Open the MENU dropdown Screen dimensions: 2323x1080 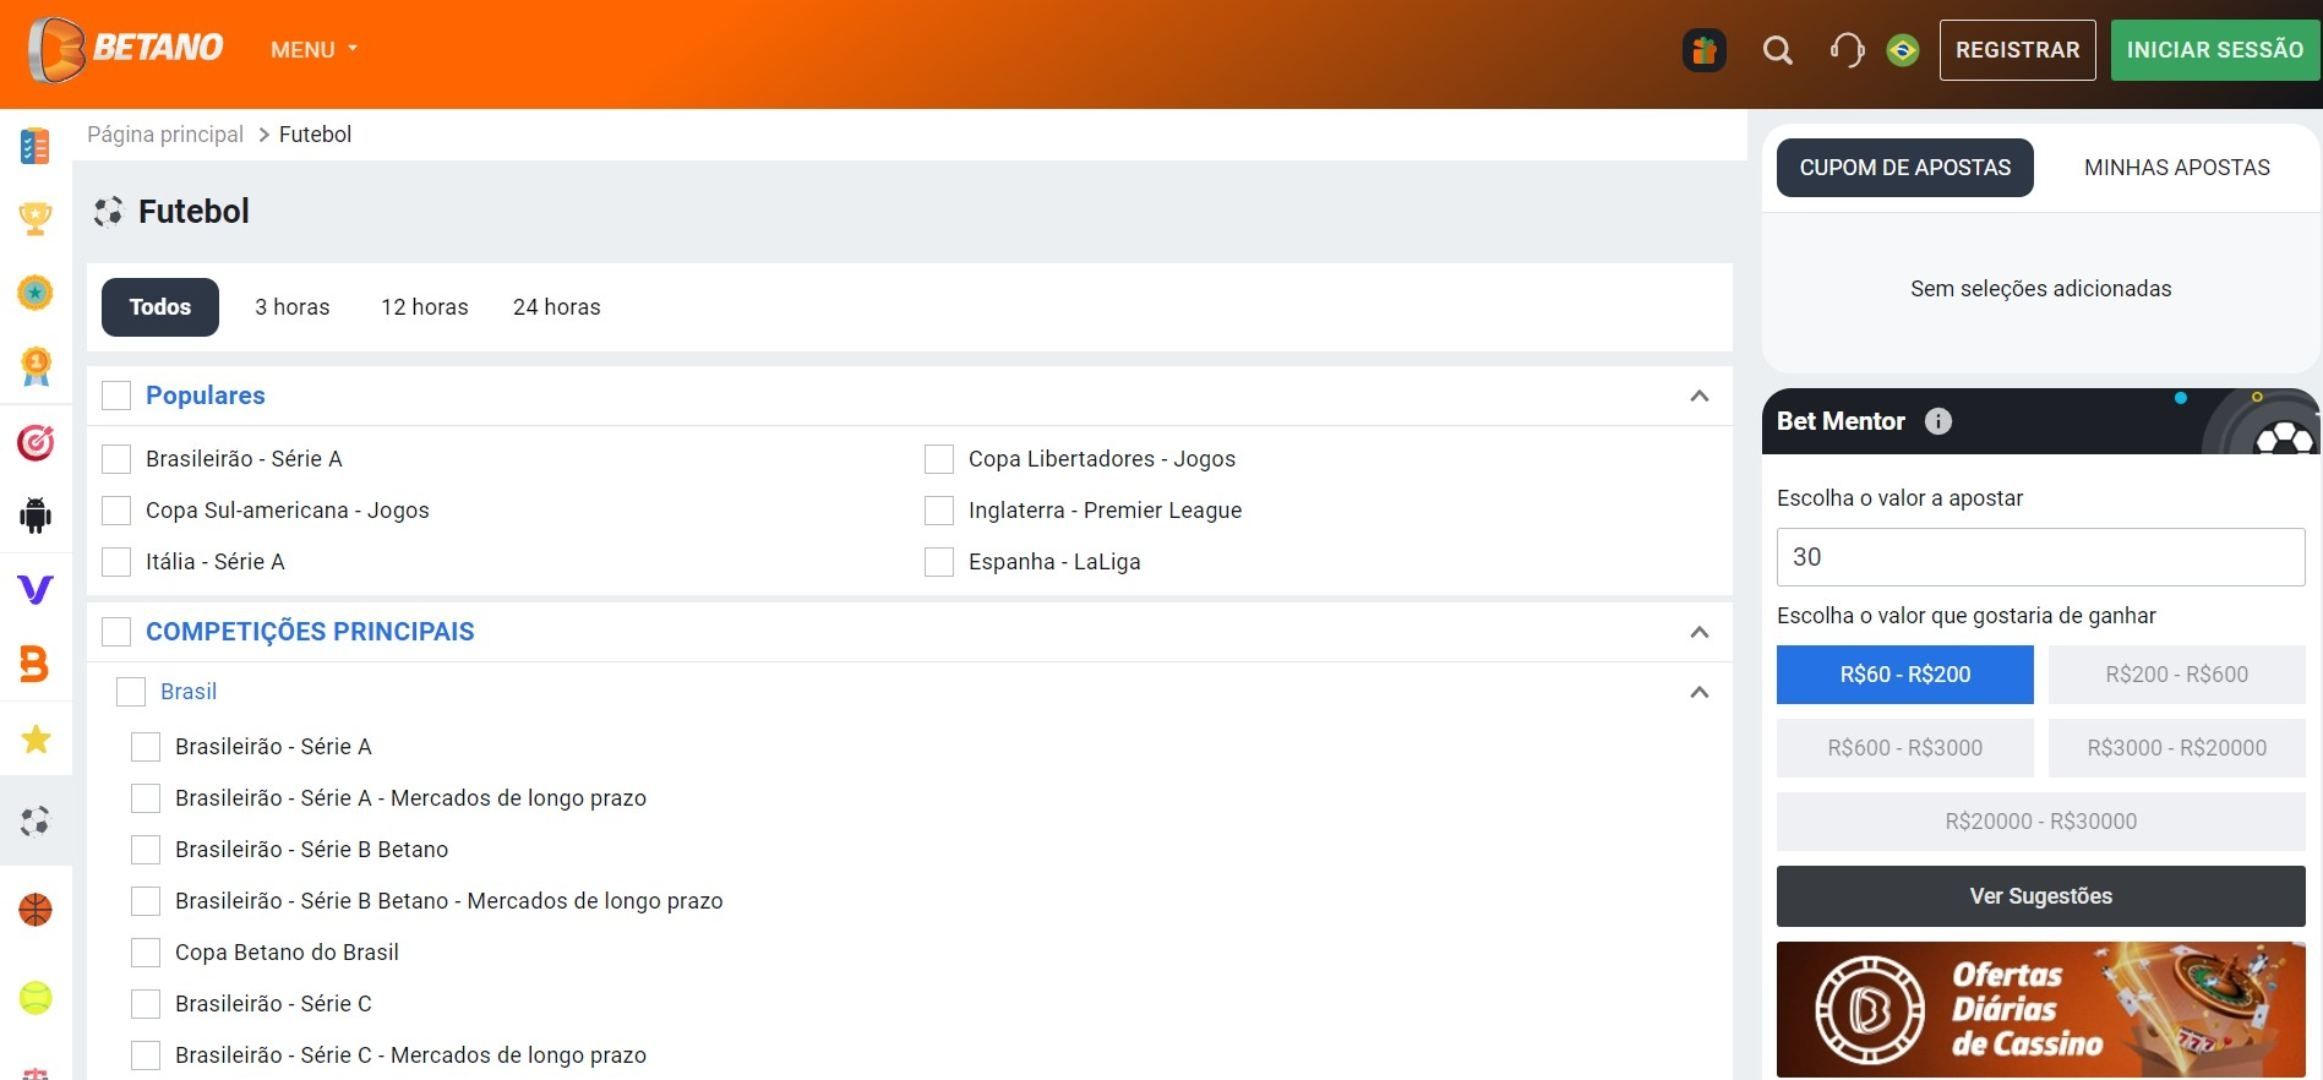[313, 50]
